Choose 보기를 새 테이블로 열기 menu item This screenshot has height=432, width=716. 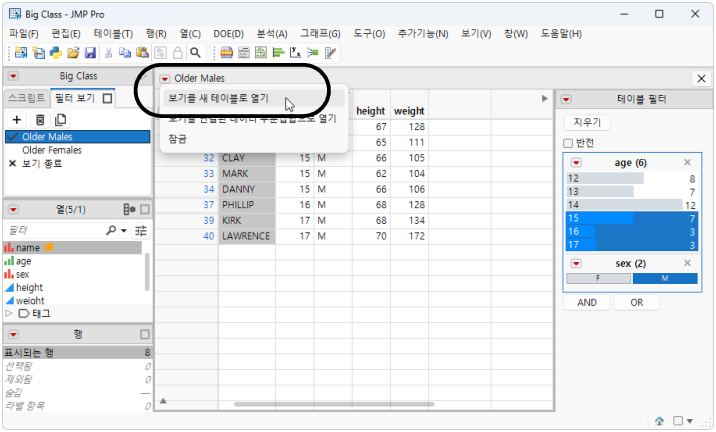pos(254,98)
